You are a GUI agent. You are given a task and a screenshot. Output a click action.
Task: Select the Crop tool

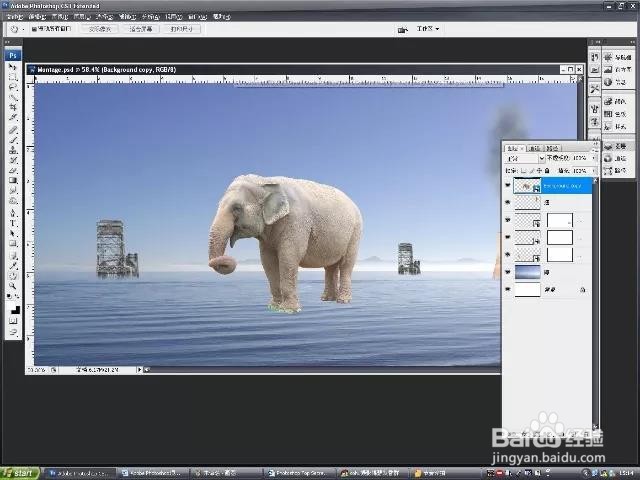pos(13,108)
